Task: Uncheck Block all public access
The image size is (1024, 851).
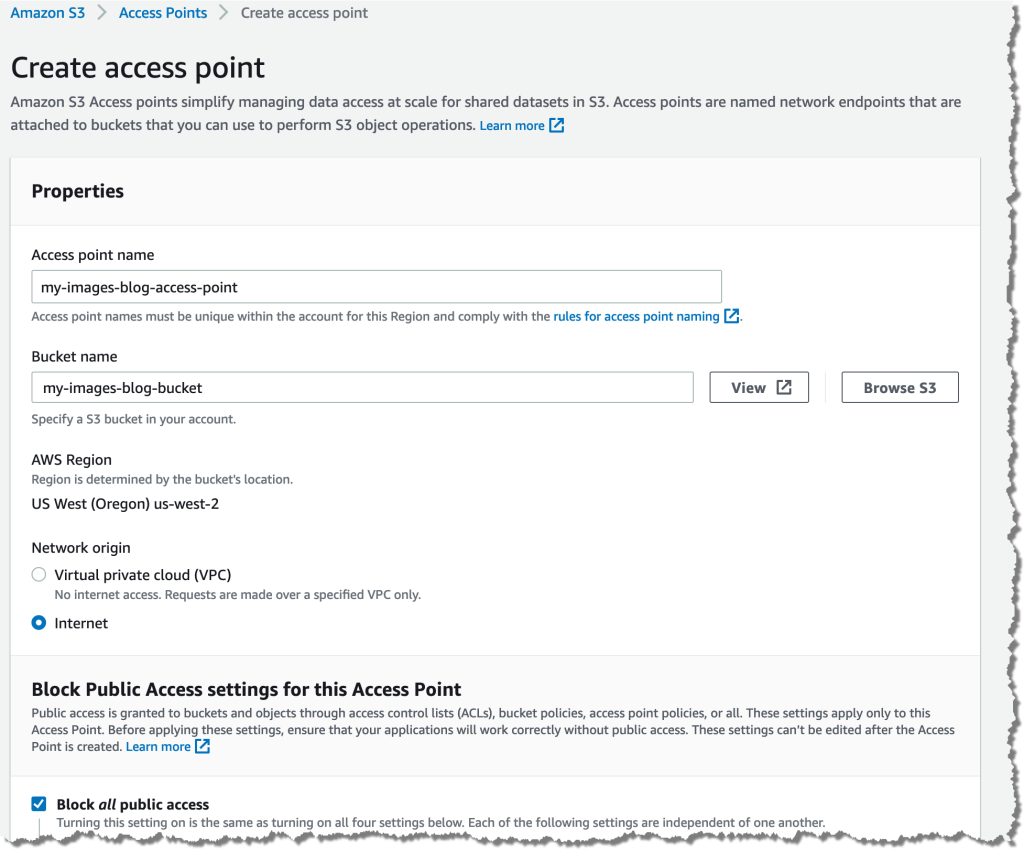Action: tap(38, 803)
